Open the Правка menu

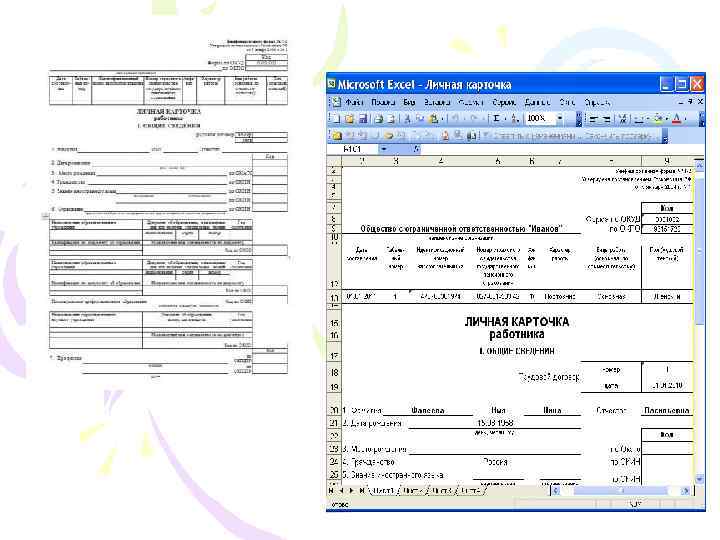click(383, 102)
